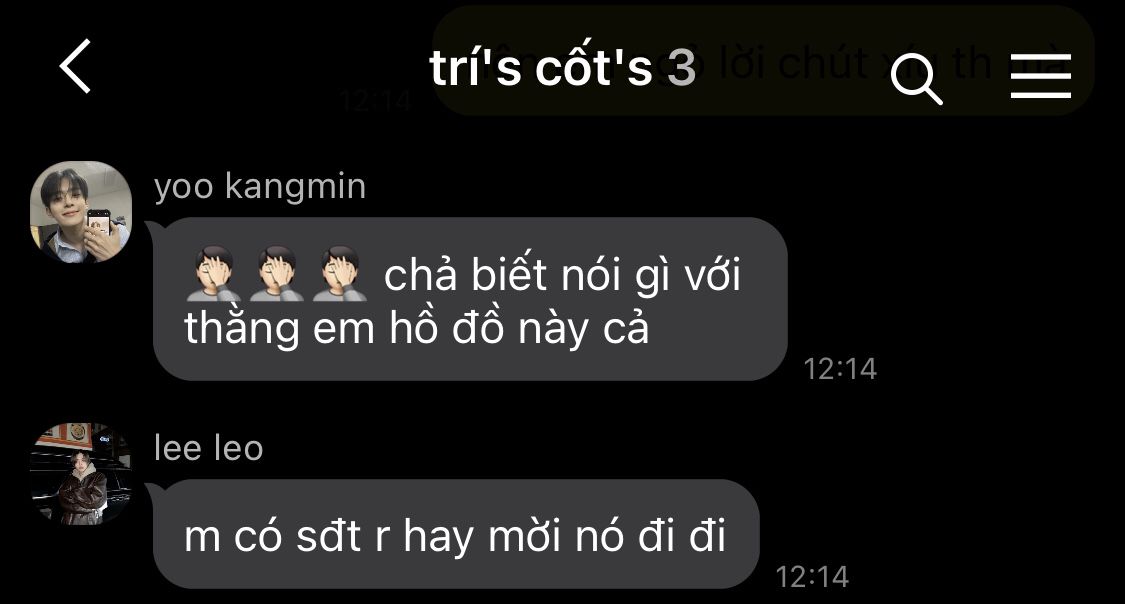Tap the member count 3 in header
The image size is (1125, 604).
click(682, 68)
